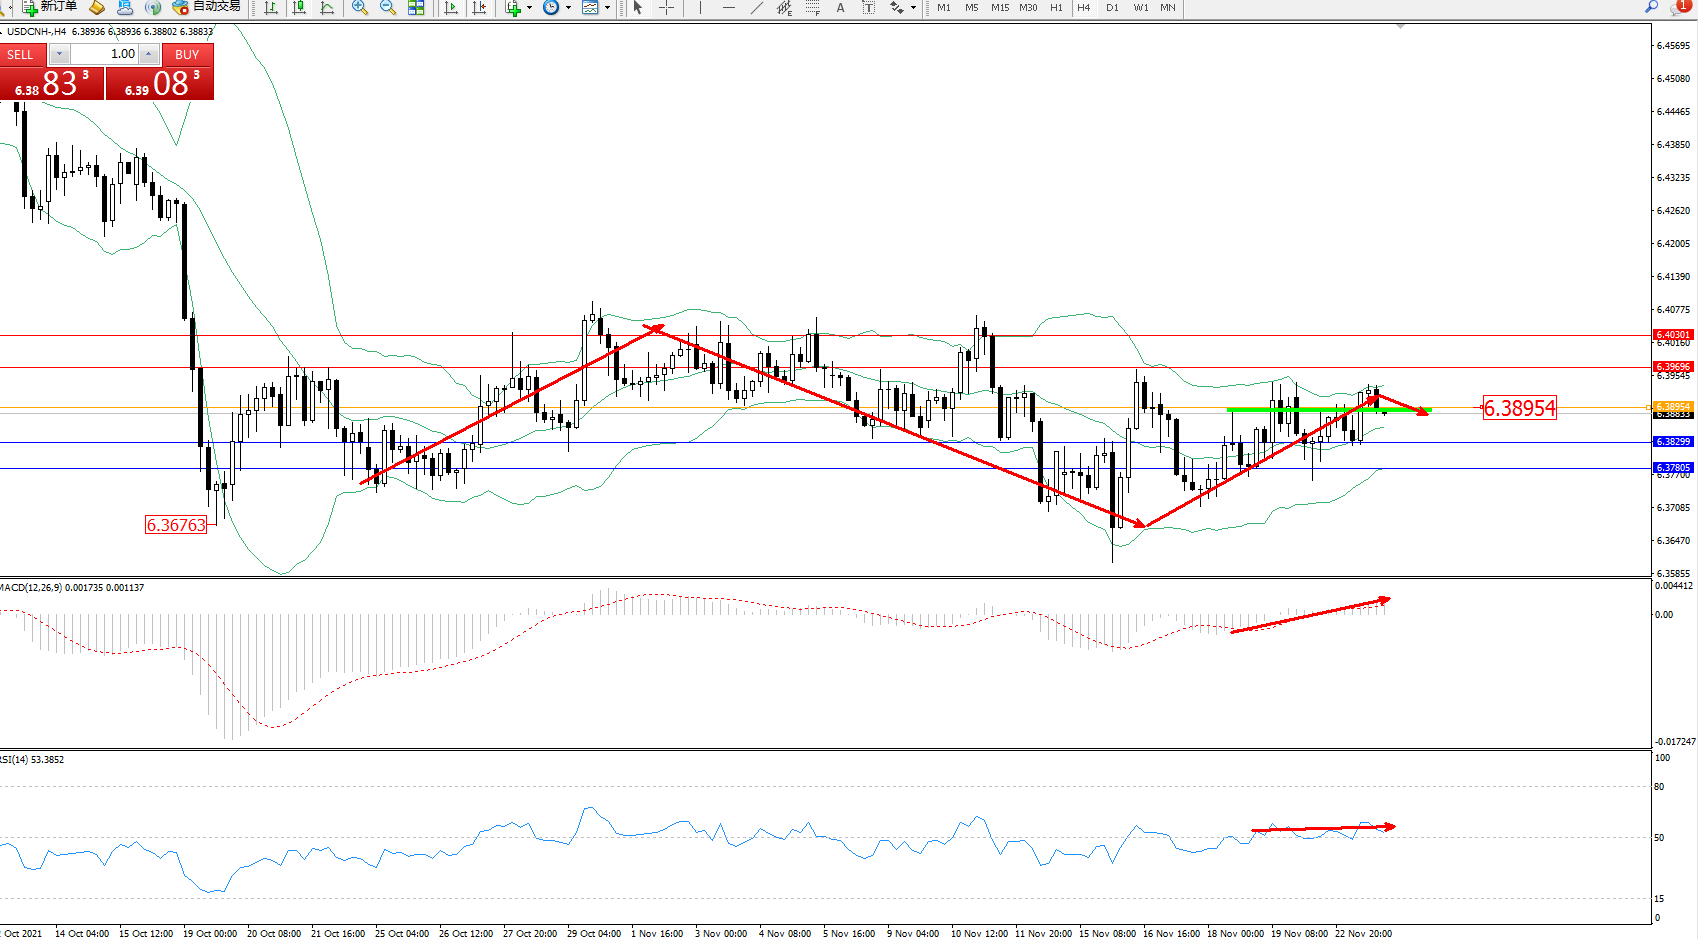Enable auto scroll to latest bar
1698x939 pixels.
(451, 8)
